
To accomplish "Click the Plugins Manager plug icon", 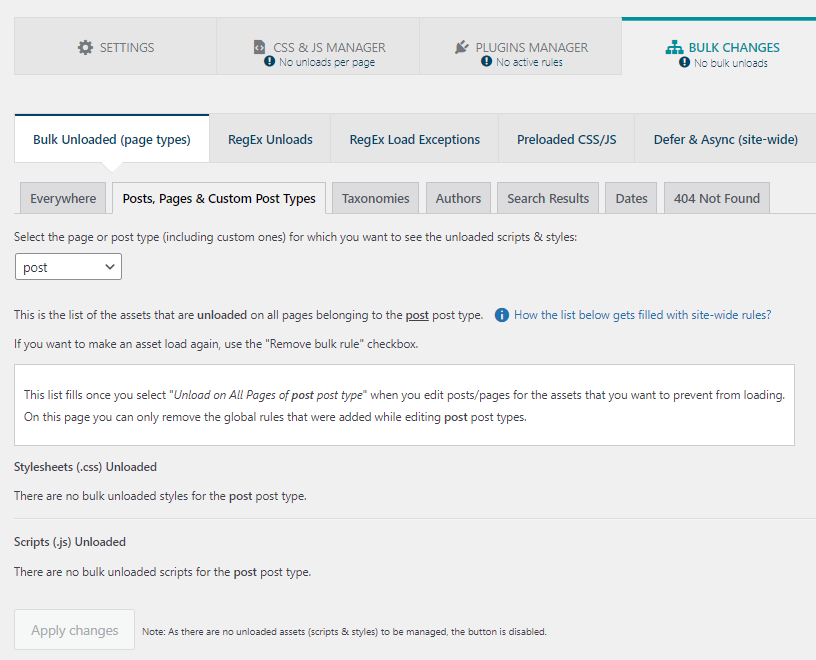I will point(461,47).
